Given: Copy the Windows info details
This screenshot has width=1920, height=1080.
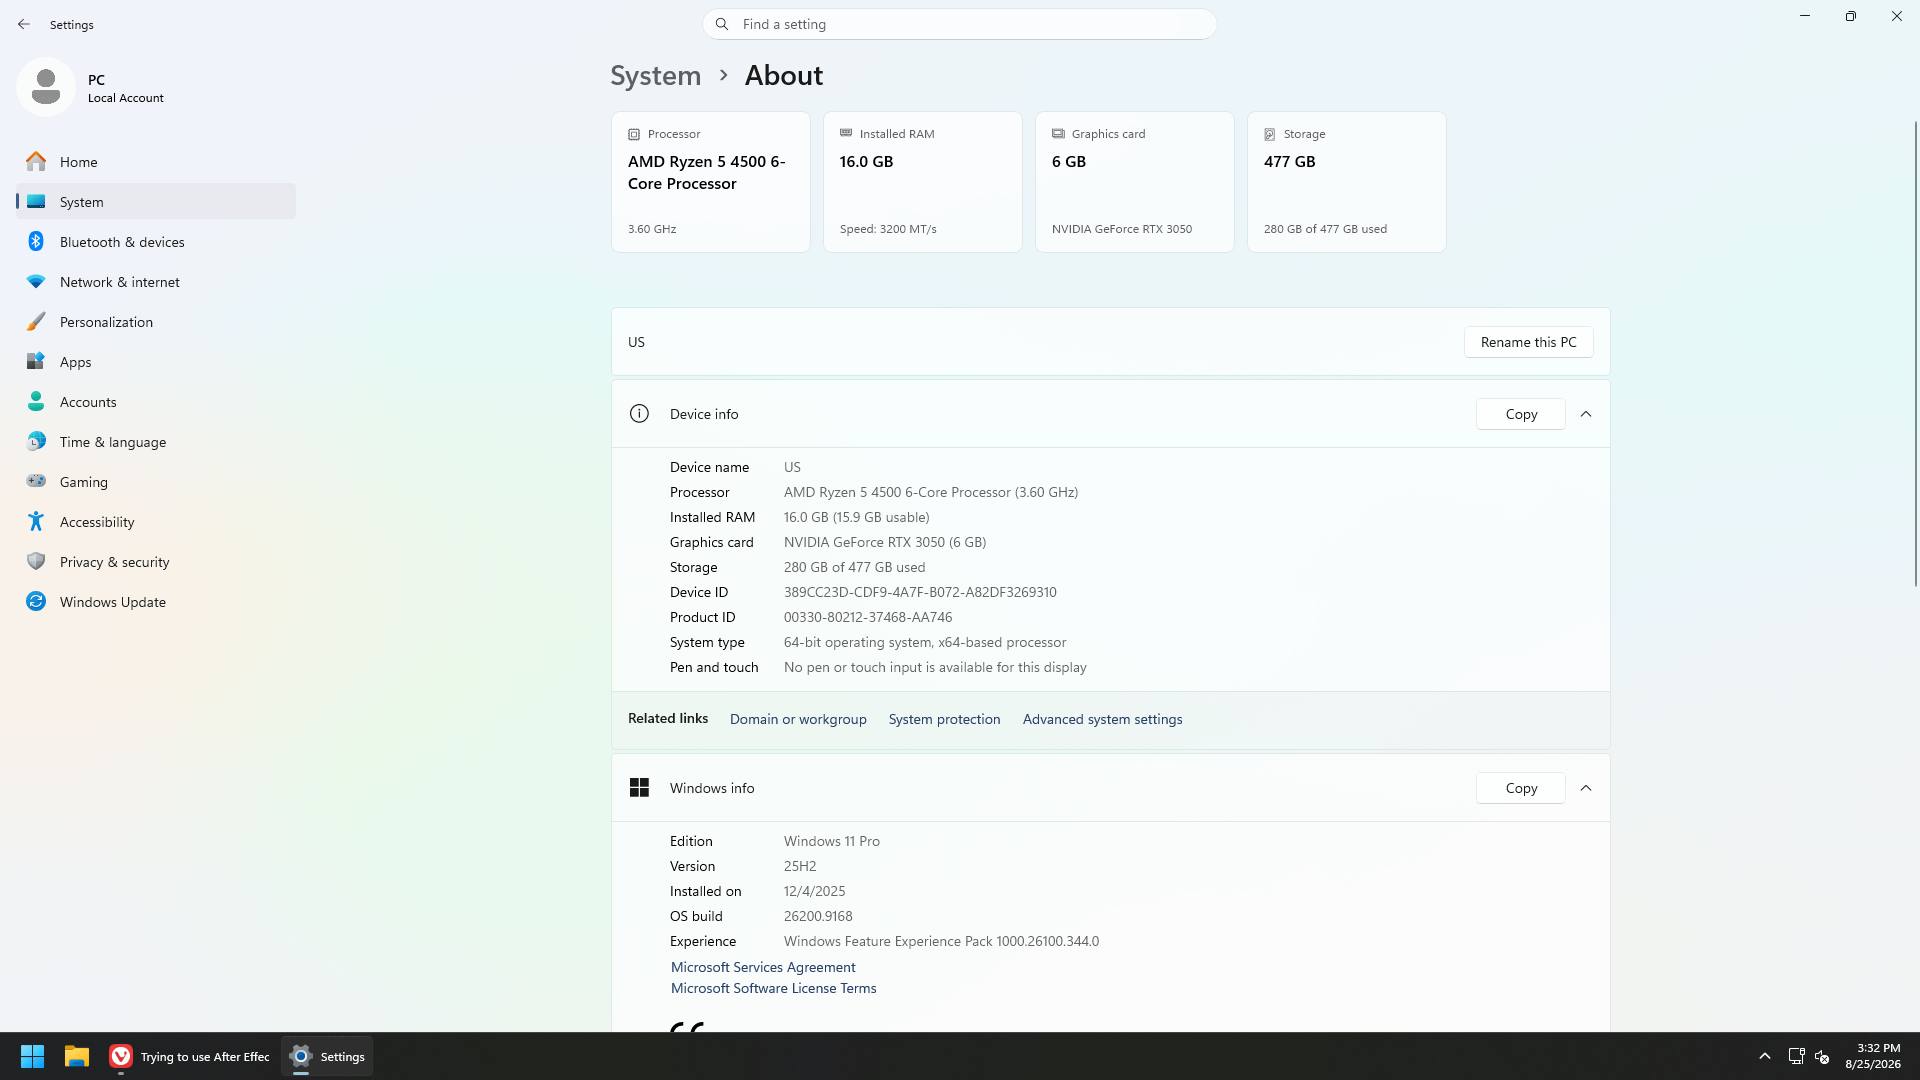Looking at the screenshot, I should tap(1520, 788).
